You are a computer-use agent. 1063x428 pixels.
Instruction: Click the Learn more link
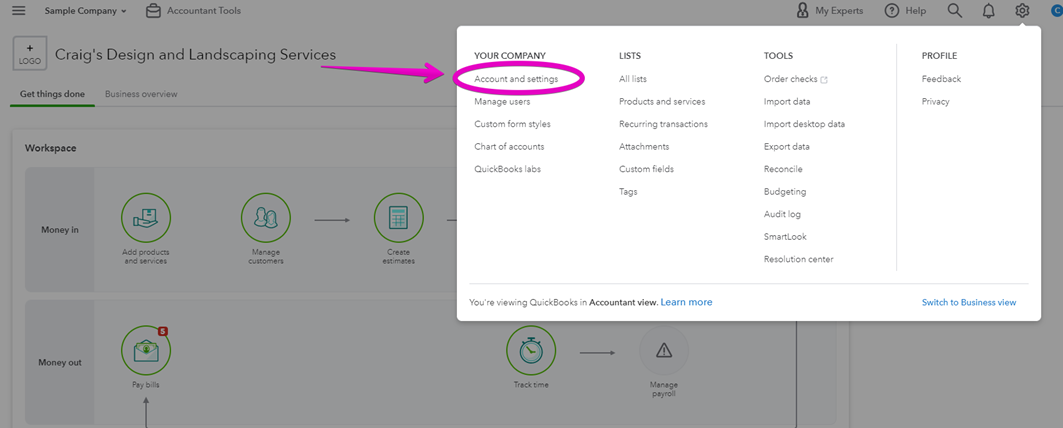pyautogui.click(x=686, y=303)
